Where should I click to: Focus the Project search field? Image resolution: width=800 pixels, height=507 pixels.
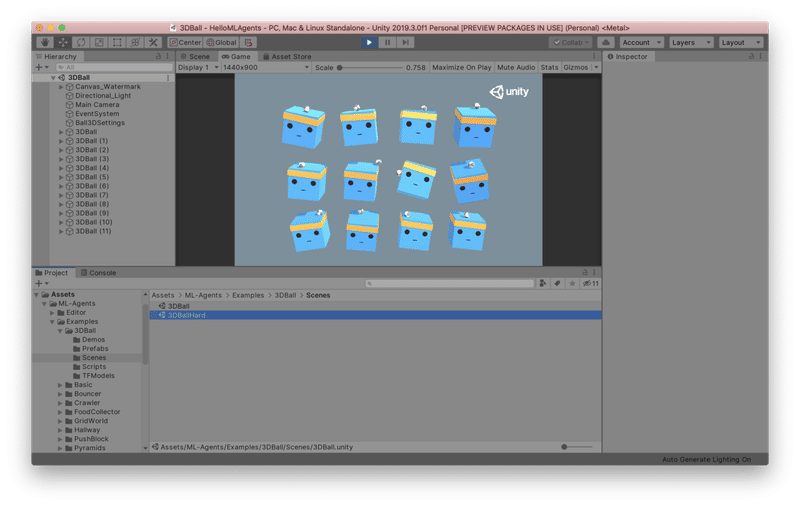449,284
